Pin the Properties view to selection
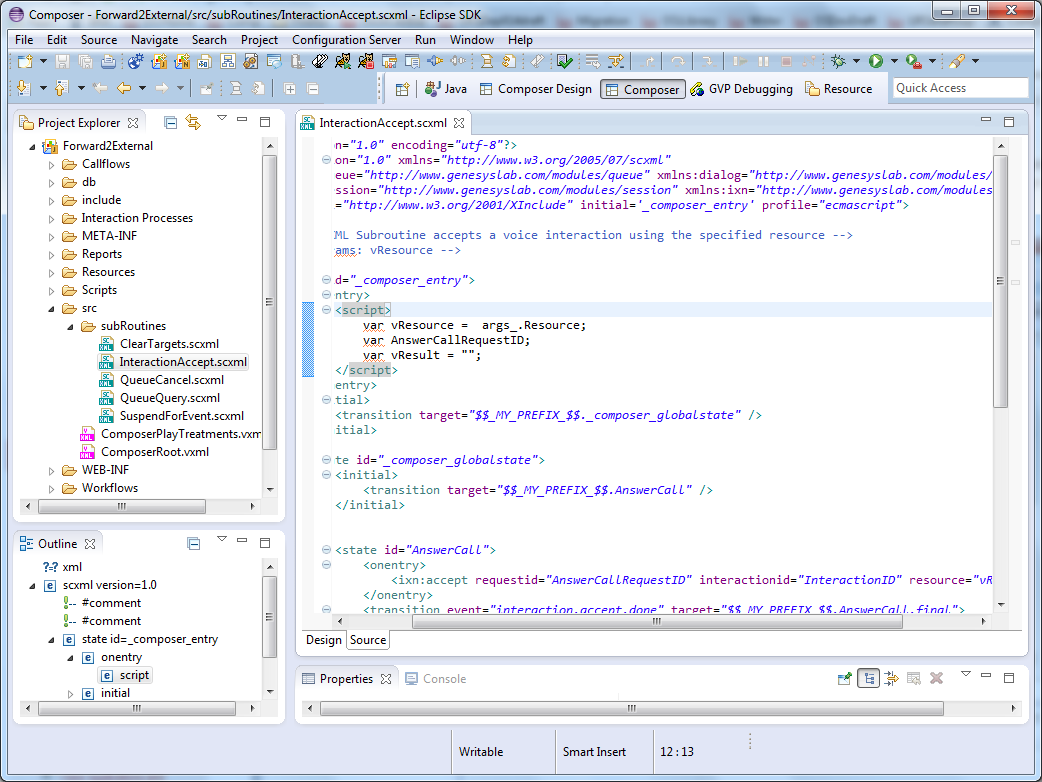Screen dimensions: 1042x782 point(845,678)
